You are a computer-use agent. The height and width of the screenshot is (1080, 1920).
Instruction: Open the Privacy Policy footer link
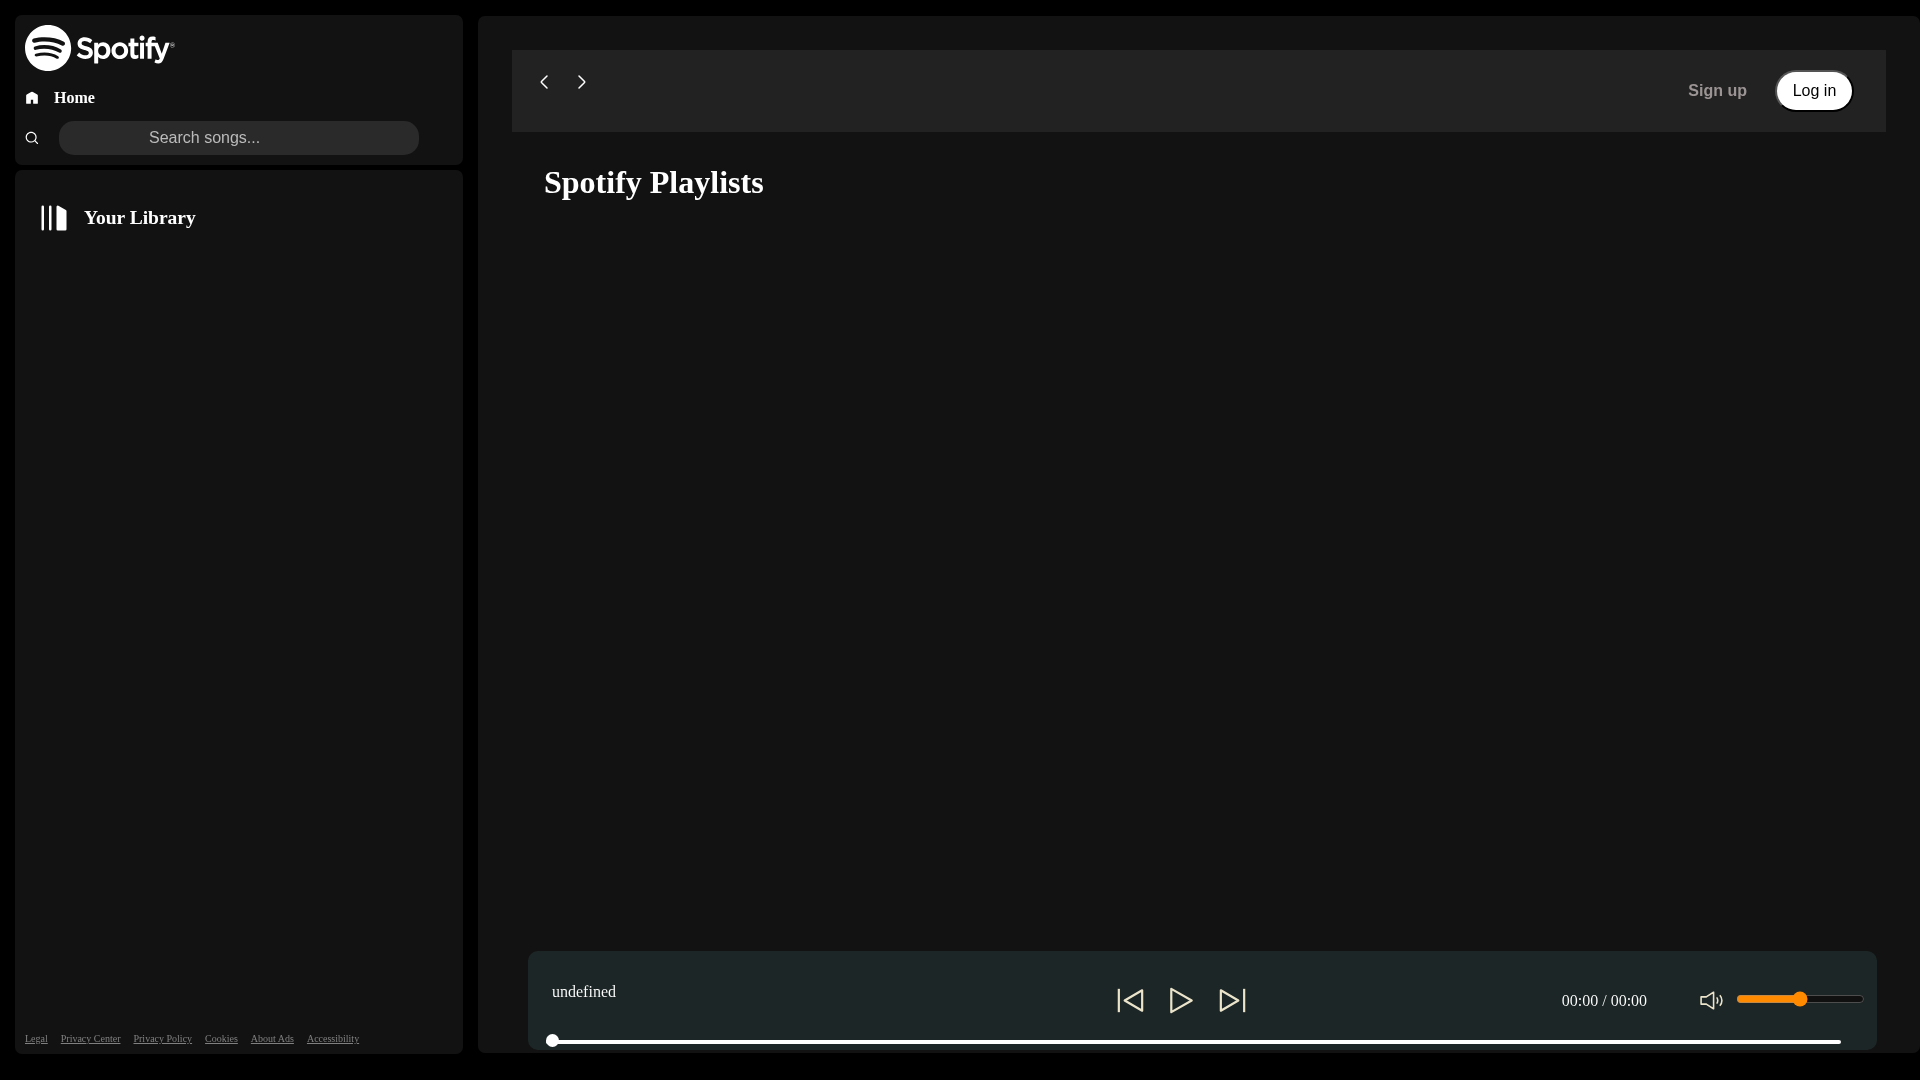pyautogui.click(x=162, y=1039)
